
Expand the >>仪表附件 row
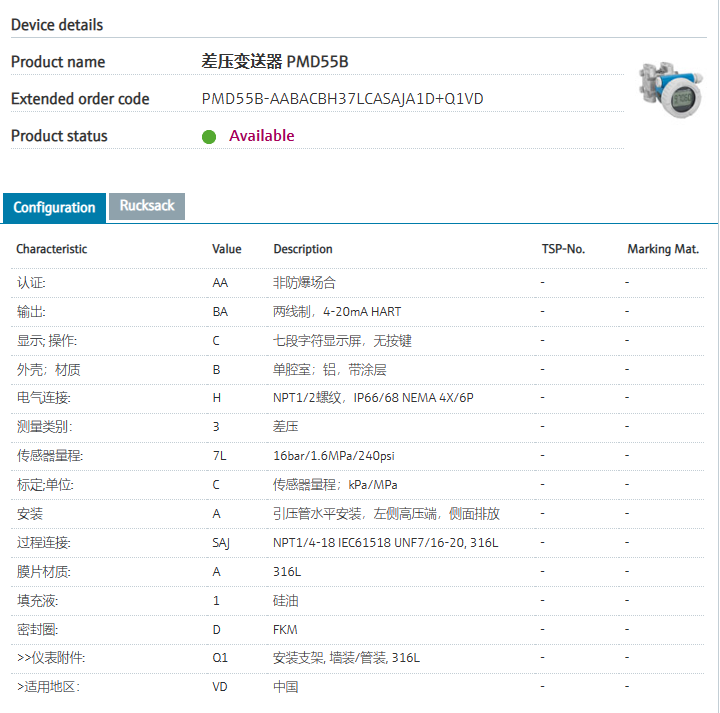coord(51,658)
